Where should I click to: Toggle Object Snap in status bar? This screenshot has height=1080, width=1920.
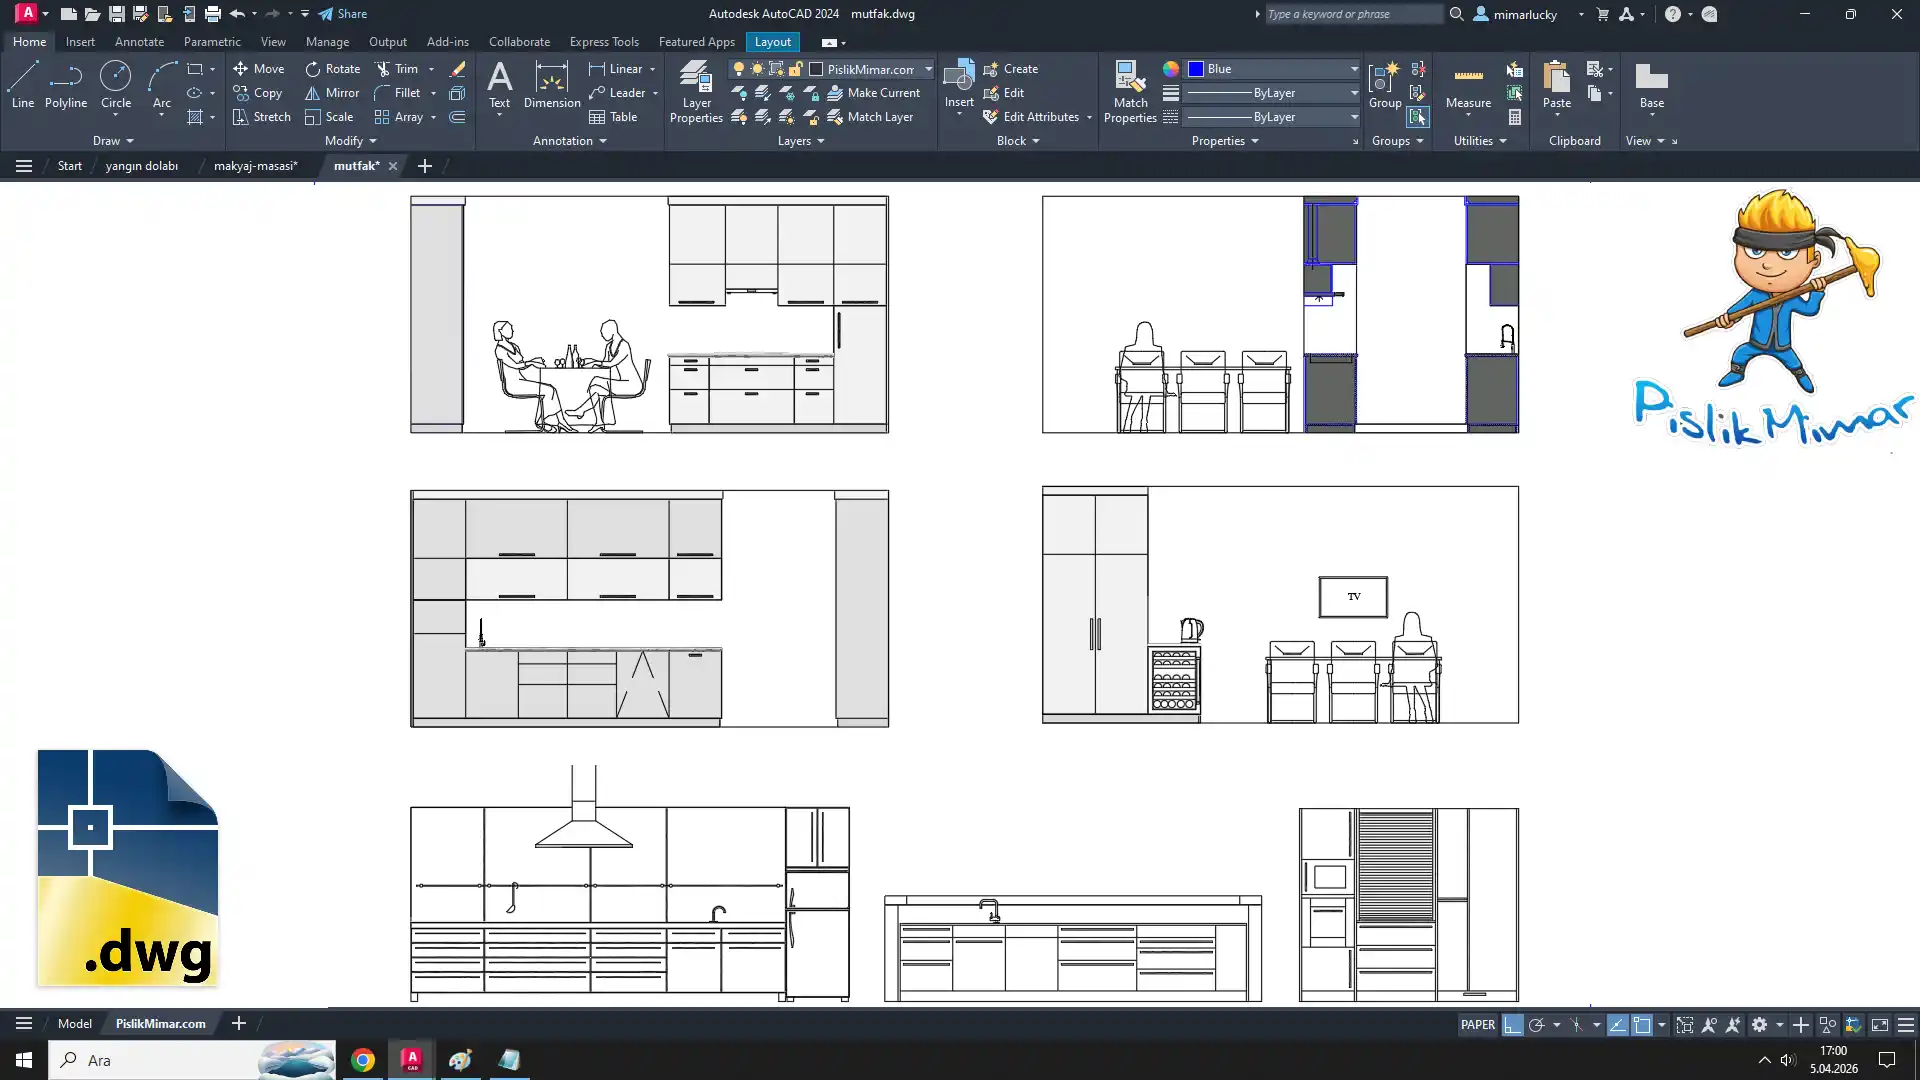(x=1642, y=1025)
